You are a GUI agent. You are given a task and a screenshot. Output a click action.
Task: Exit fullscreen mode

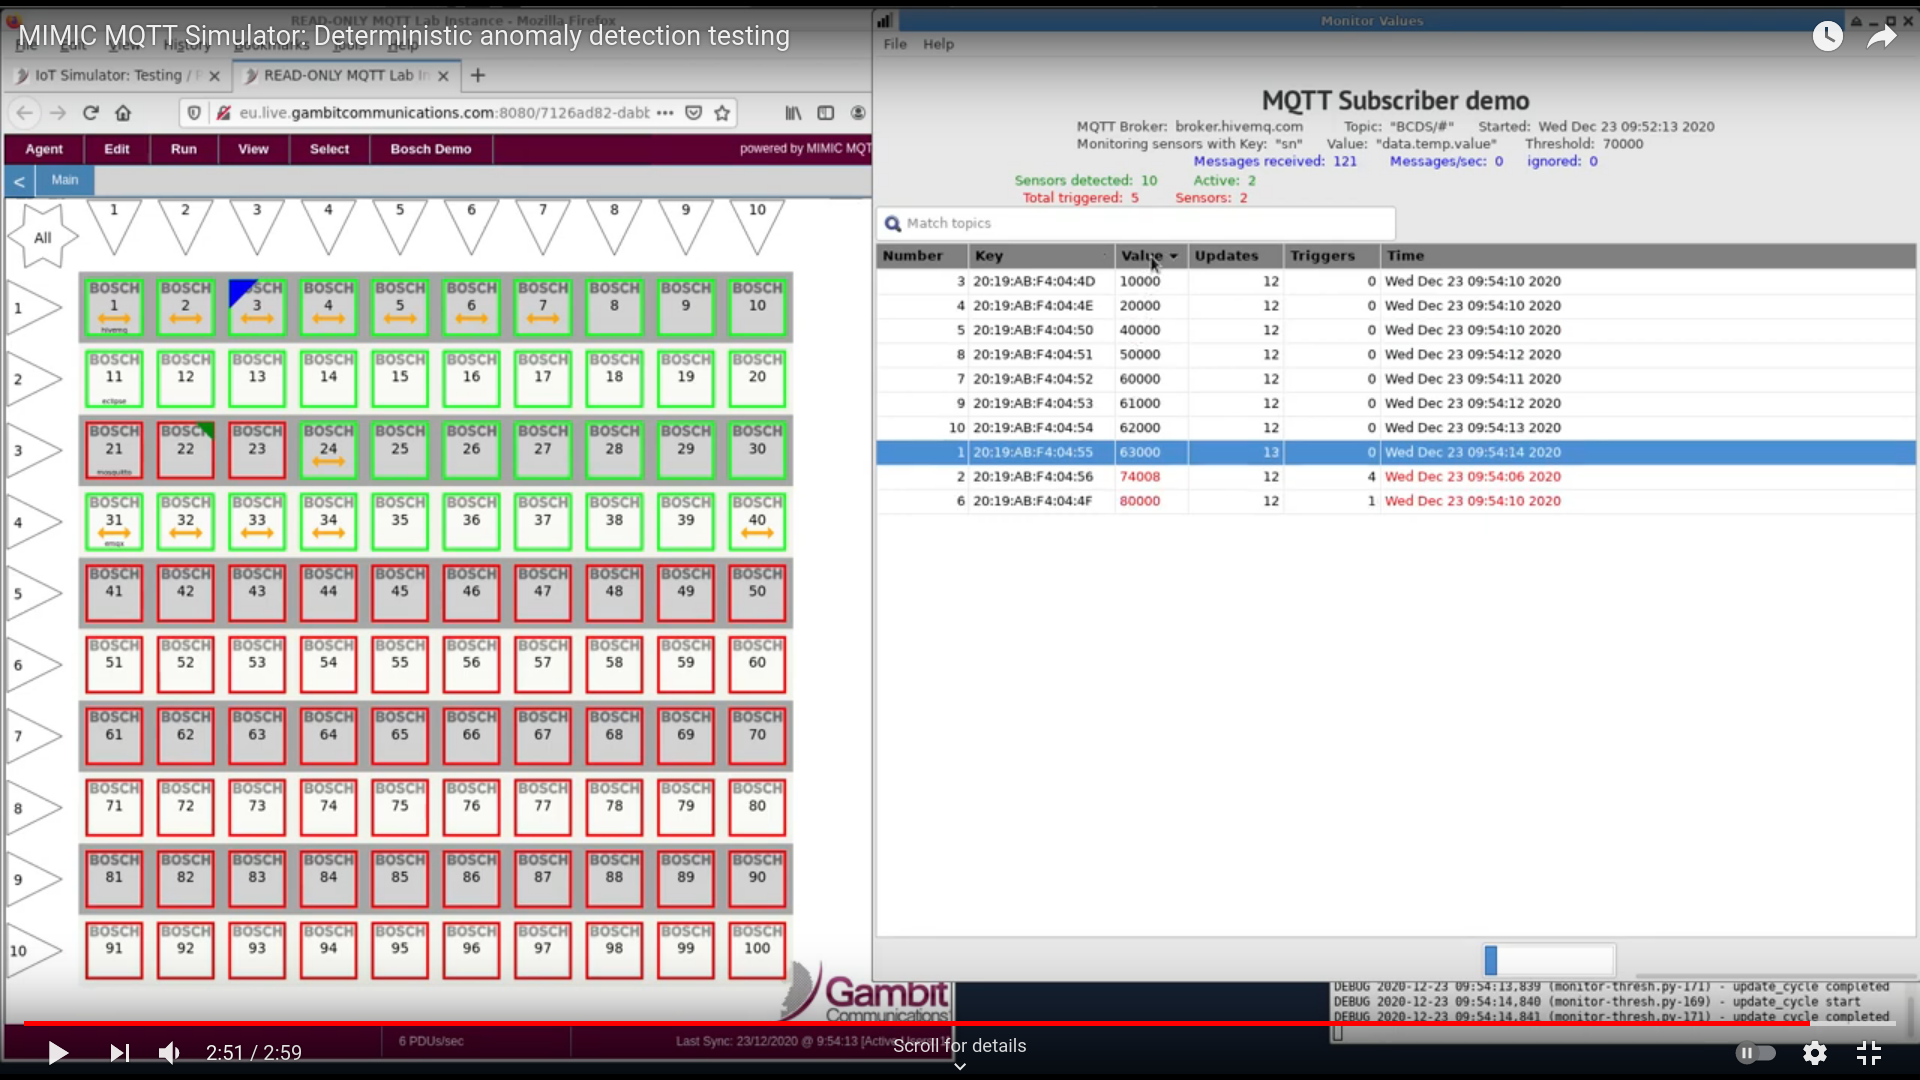tap(1868, 1052)
